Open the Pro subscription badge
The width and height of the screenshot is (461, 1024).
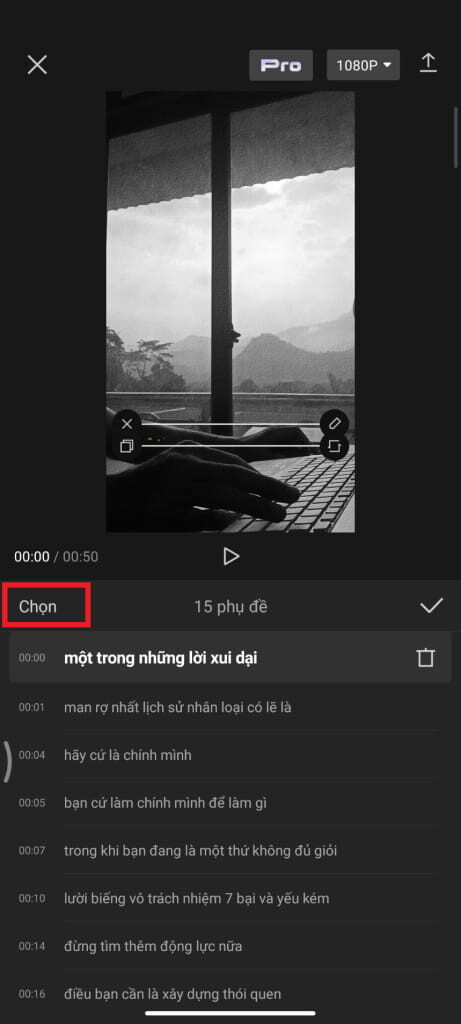click(281, 65)
